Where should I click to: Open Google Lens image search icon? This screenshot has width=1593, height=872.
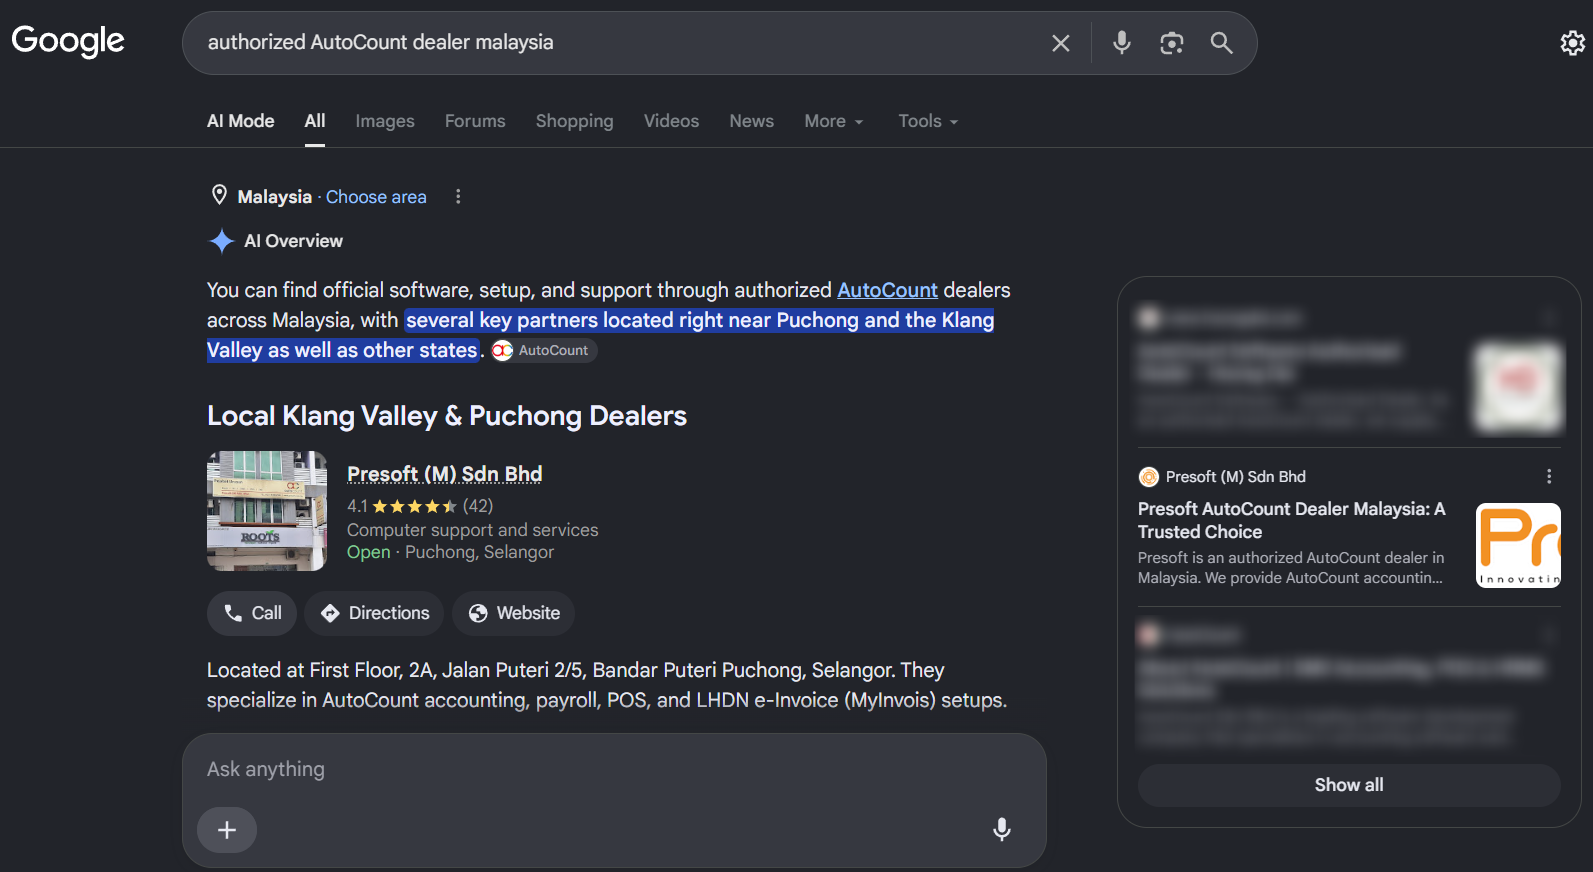pyautogui.click(x=1172, y=43)
